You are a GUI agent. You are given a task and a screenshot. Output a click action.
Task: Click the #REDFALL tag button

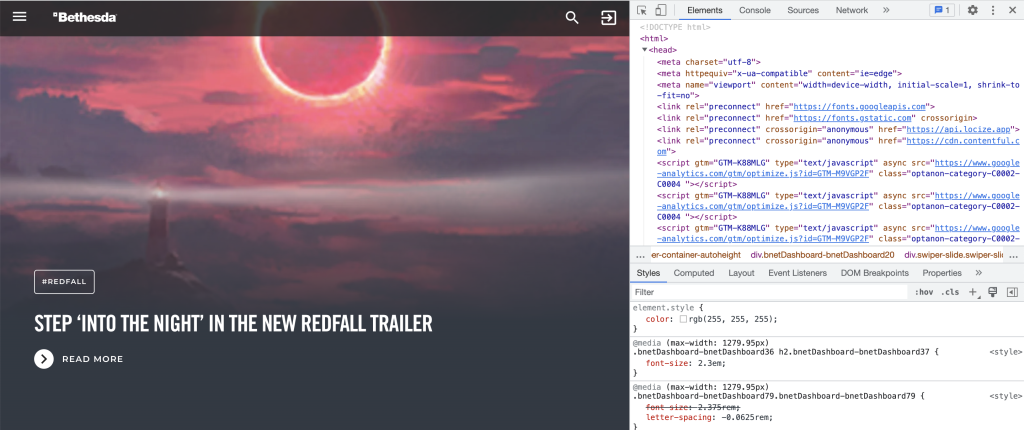[x=64, y=282]
